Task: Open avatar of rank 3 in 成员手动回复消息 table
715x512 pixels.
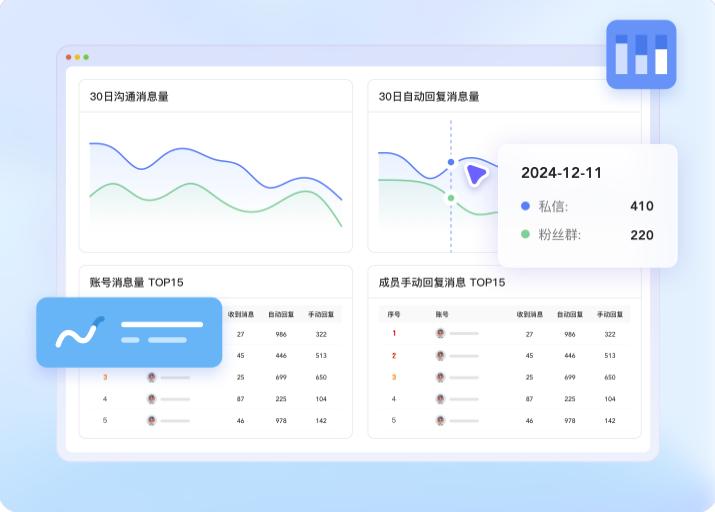Action: [x=440, y=377]
